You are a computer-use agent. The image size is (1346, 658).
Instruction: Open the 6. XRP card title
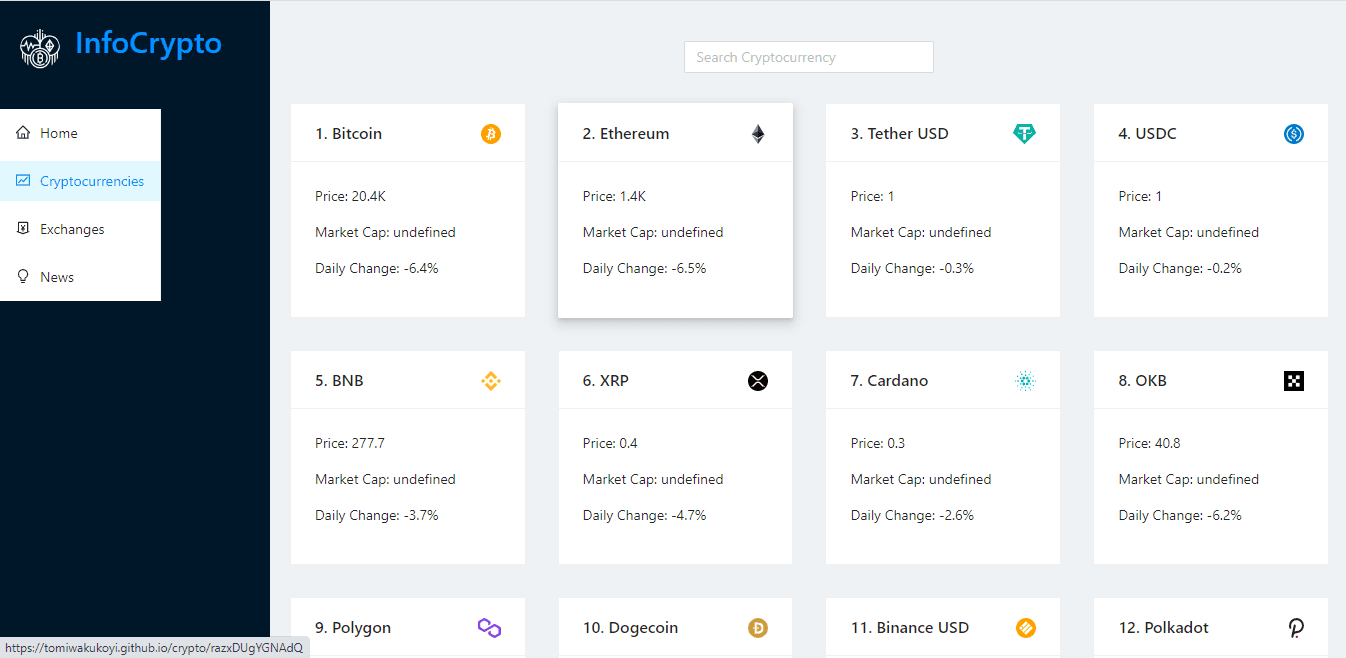[x=606, y=381]
